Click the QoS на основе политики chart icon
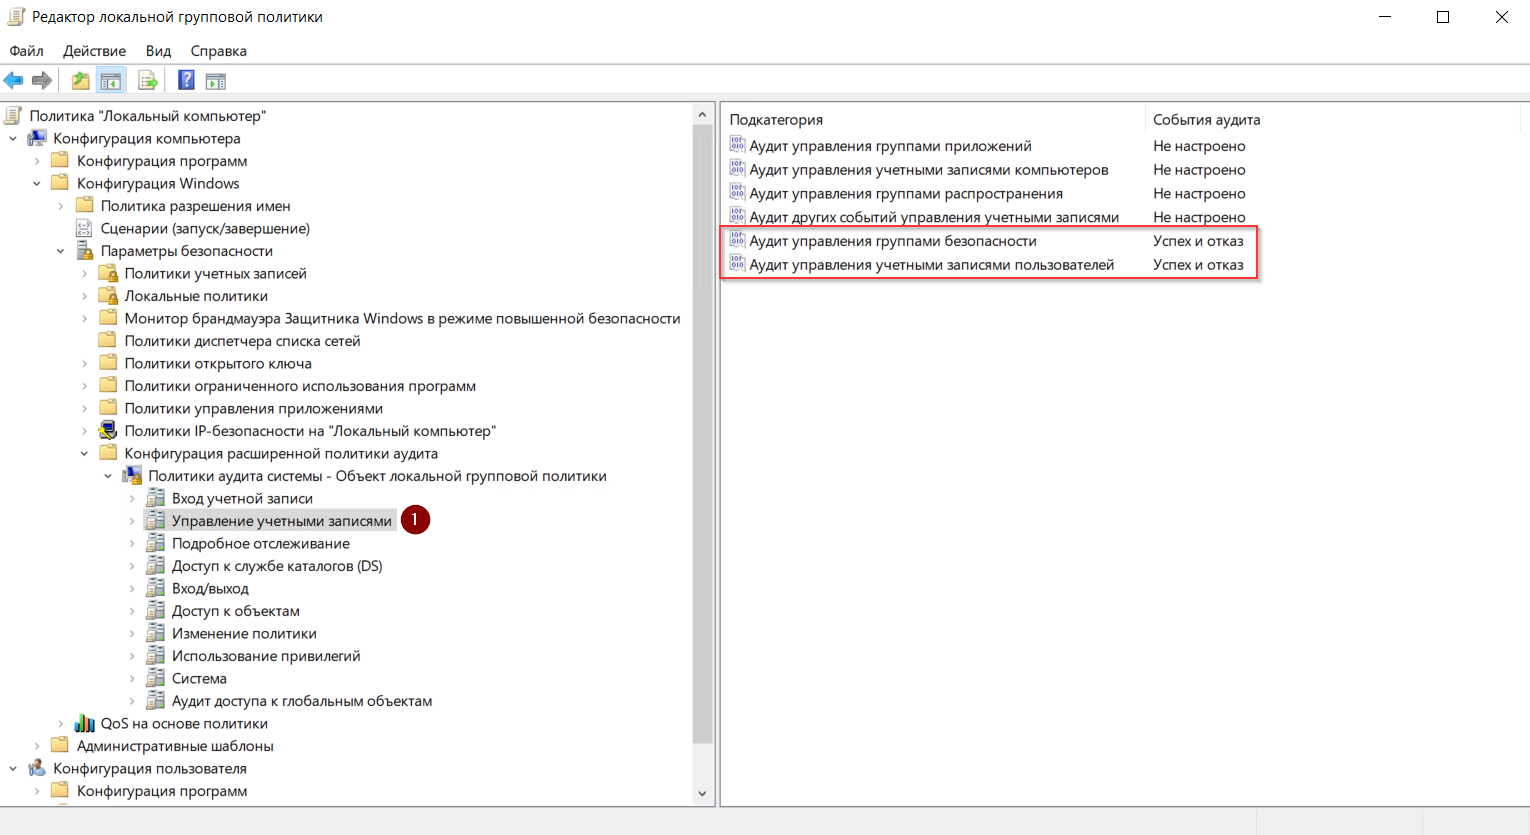 click(85, 724)
